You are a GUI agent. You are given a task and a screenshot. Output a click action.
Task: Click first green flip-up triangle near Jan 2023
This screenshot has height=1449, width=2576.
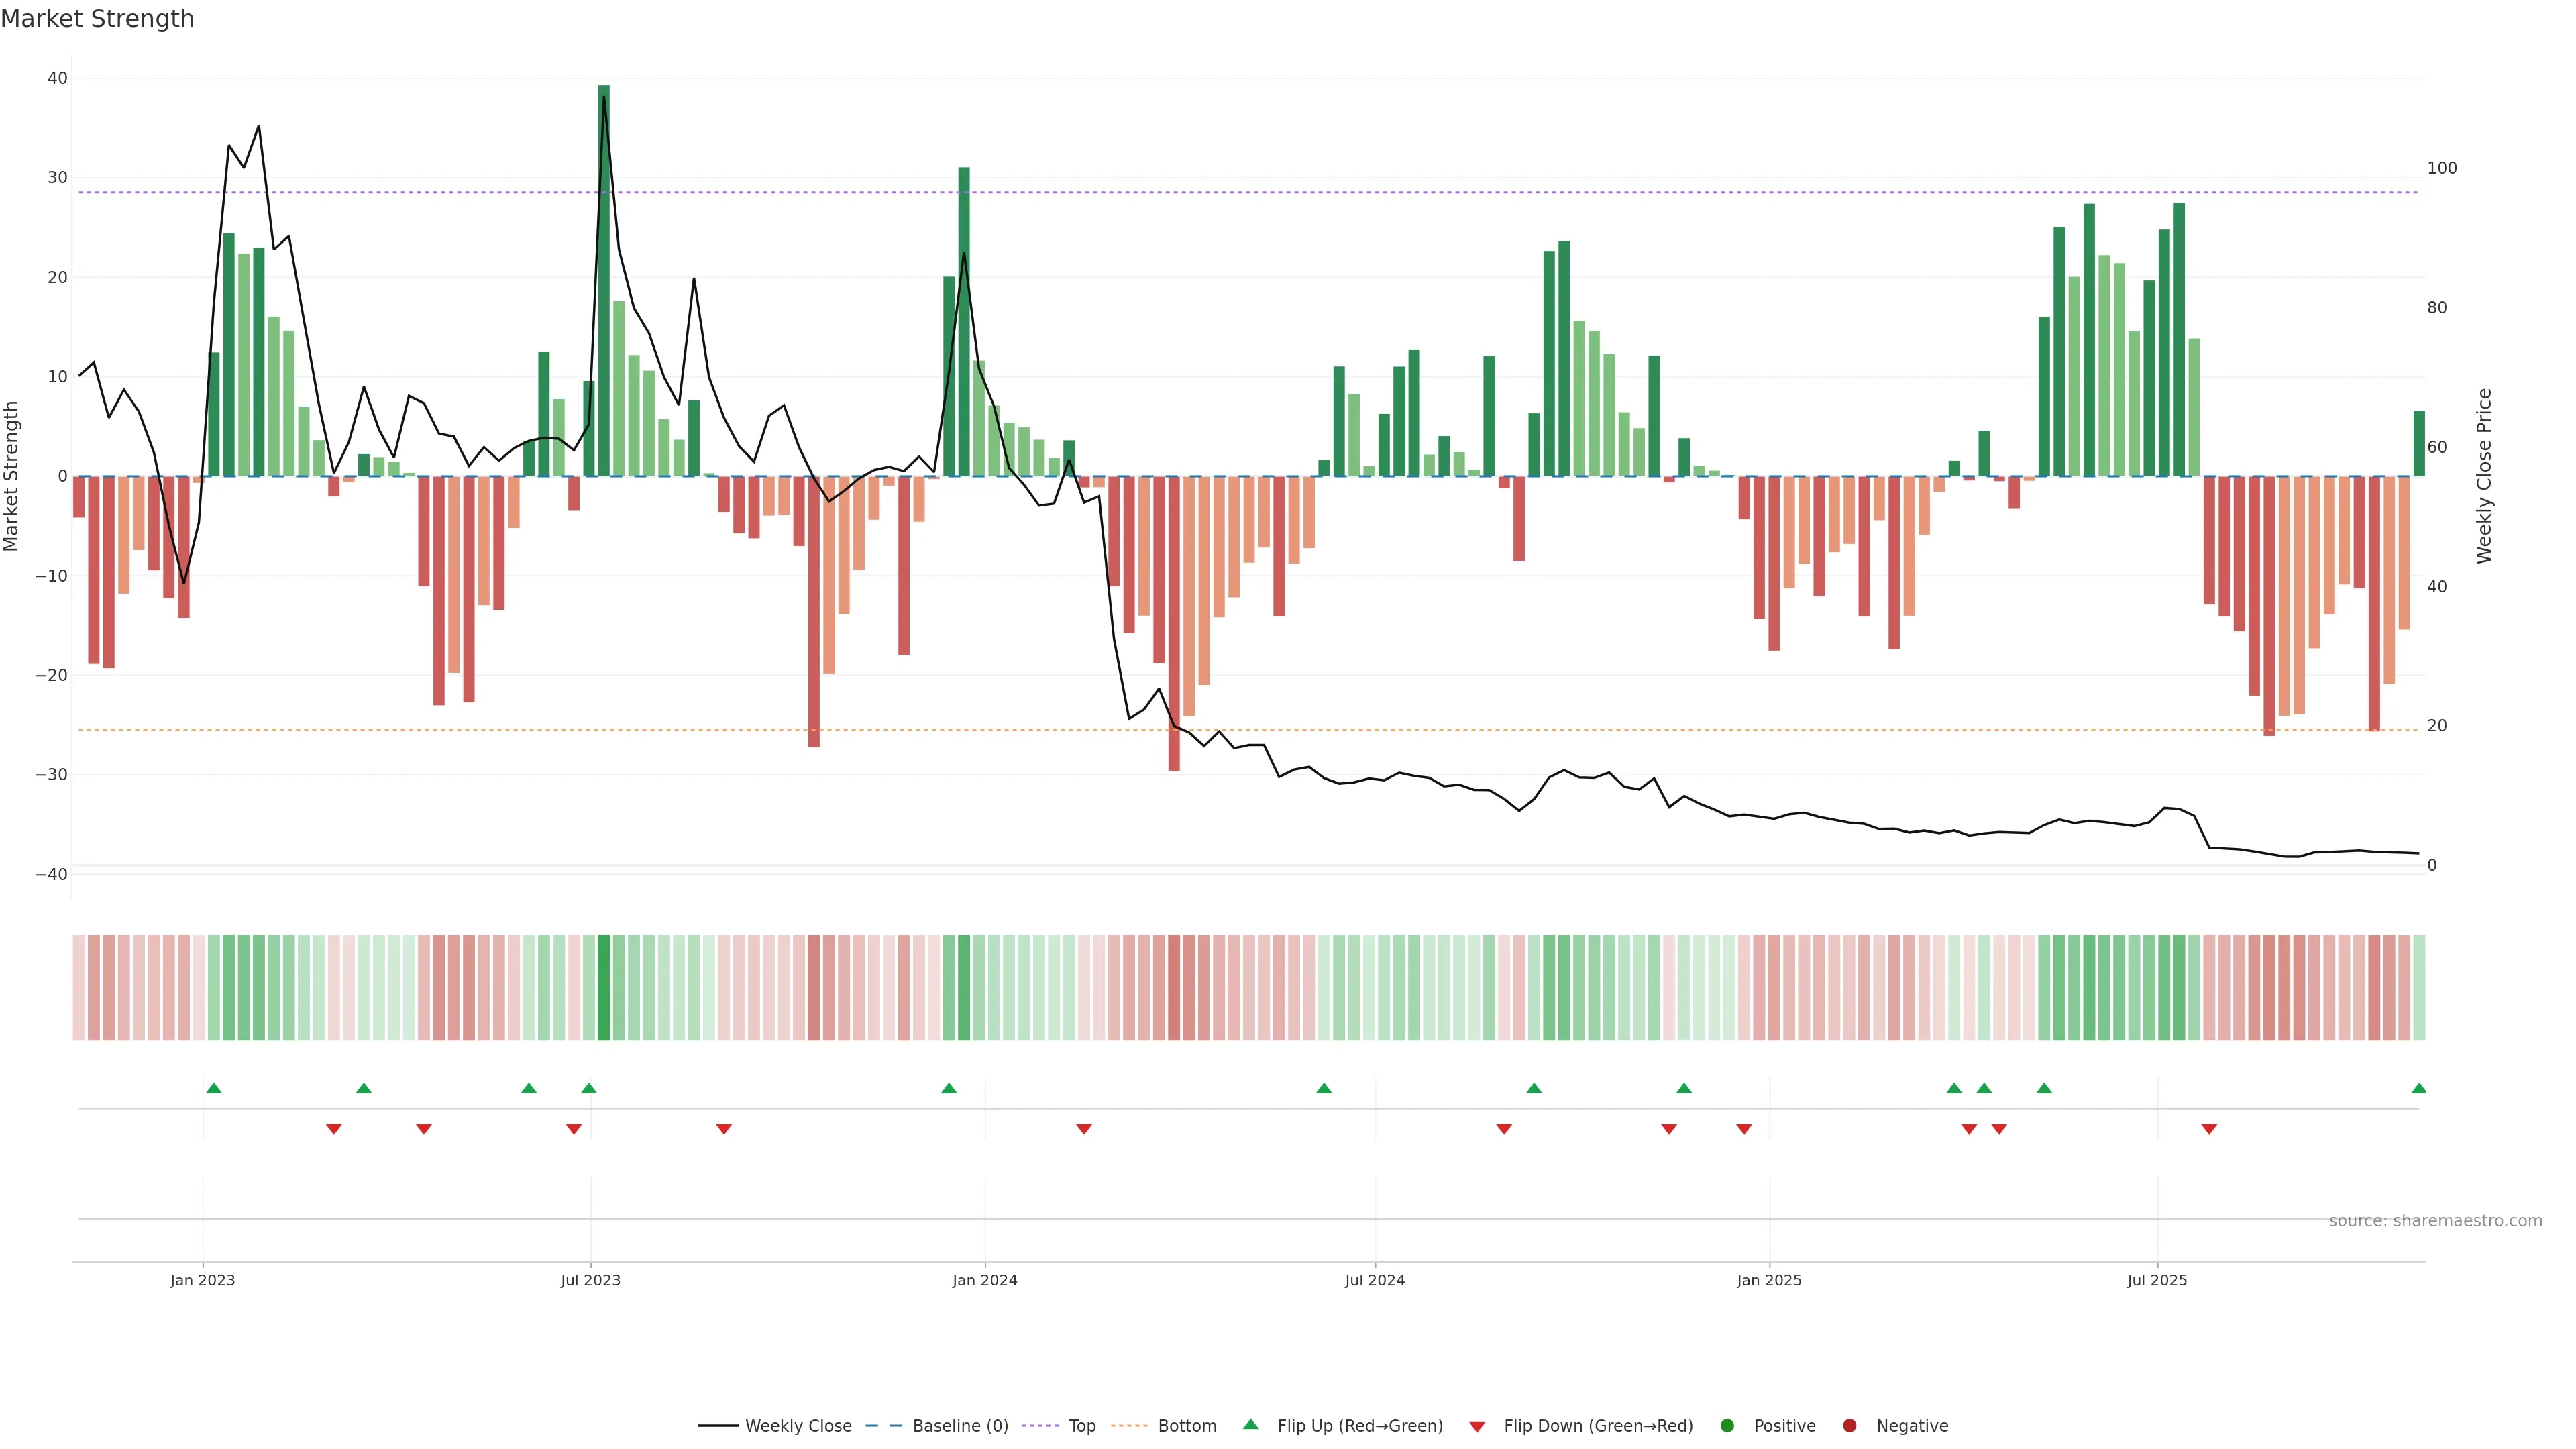[213, 1088]
